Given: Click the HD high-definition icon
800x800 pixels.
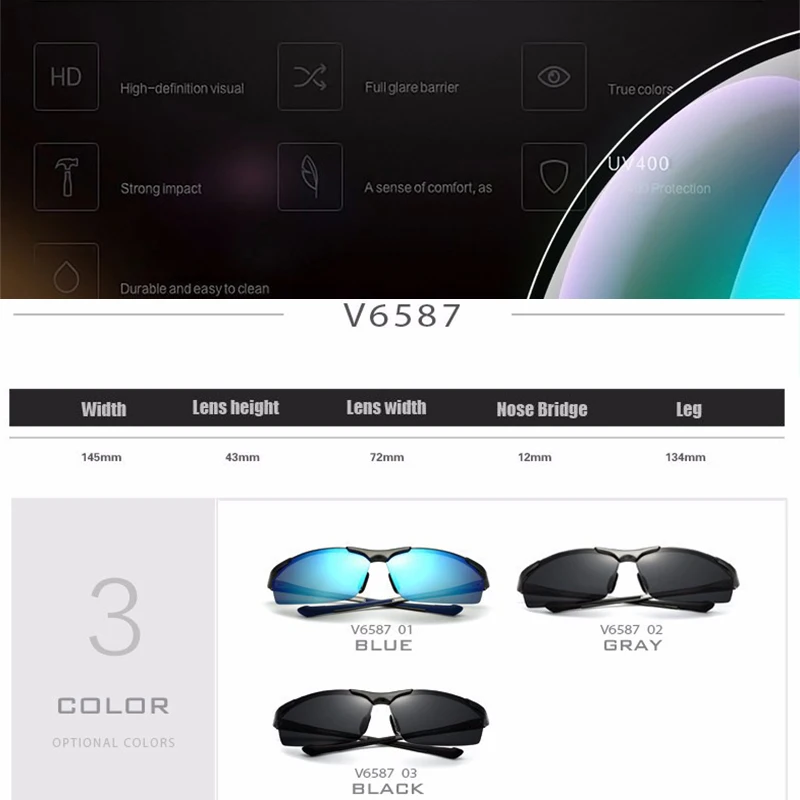Looking at the screenshot, I should click(x=66, y=77).
